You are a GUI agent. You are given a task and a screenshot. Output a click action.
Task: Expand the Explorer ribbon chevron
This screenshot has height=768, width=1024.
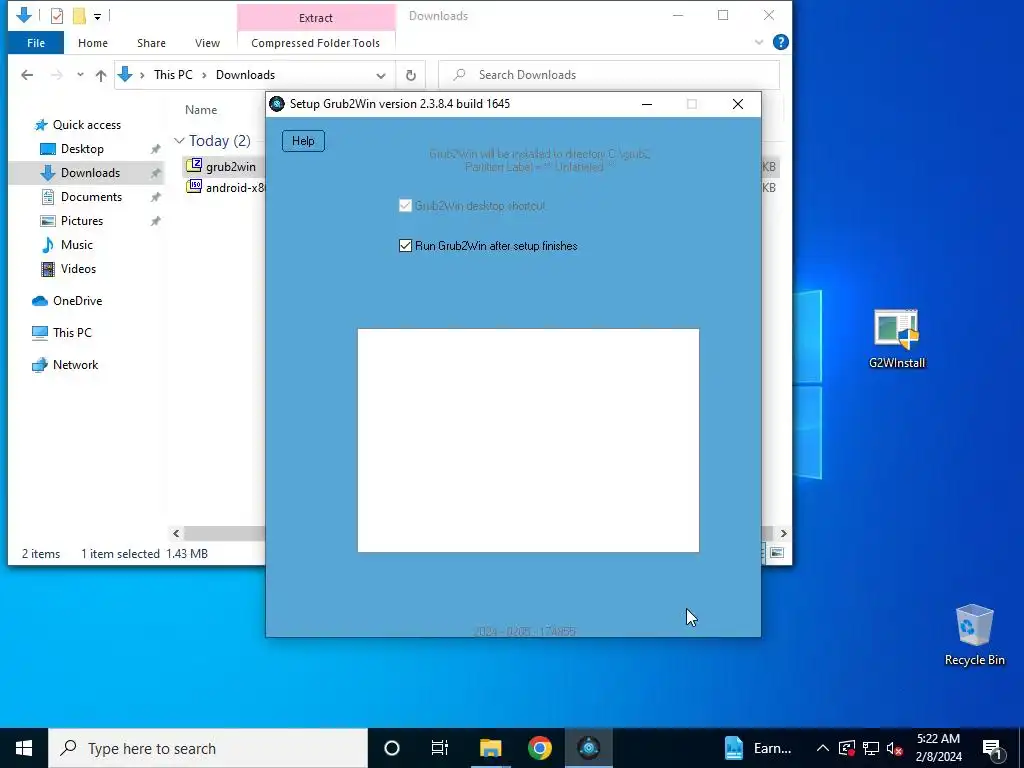click(759, 42)
